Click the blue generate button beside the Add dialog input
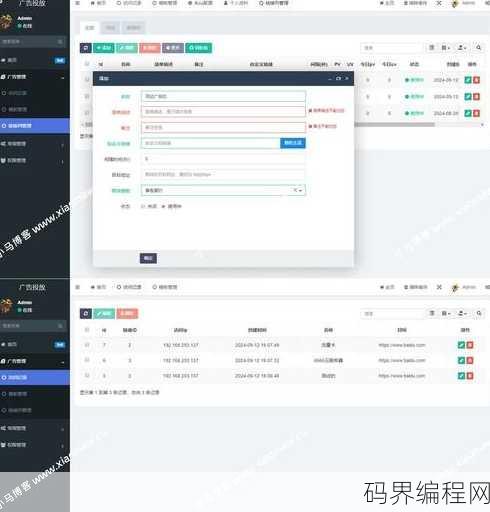Image resolution: width=490 pixels, height=512 pixels. point(293,143)
